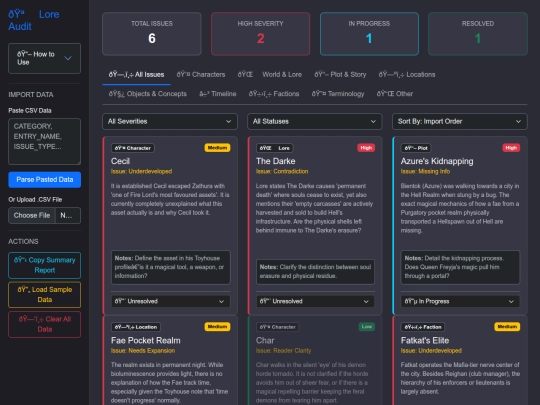
Task: Change Azure's Kidnapping In Progress status dropdown
Action: [x=460, y=301]
